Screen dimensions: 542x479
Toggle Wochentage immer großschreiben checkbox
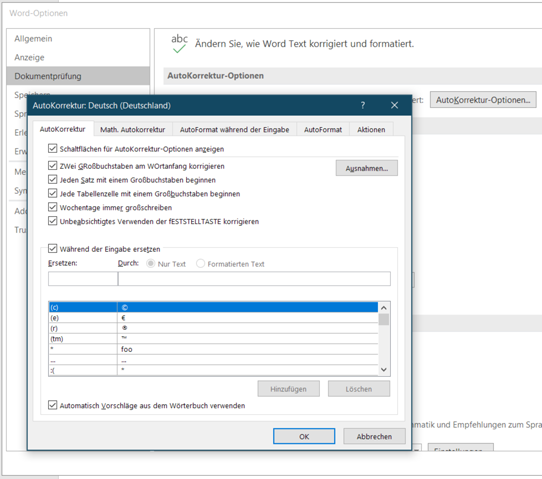(53, 207)
